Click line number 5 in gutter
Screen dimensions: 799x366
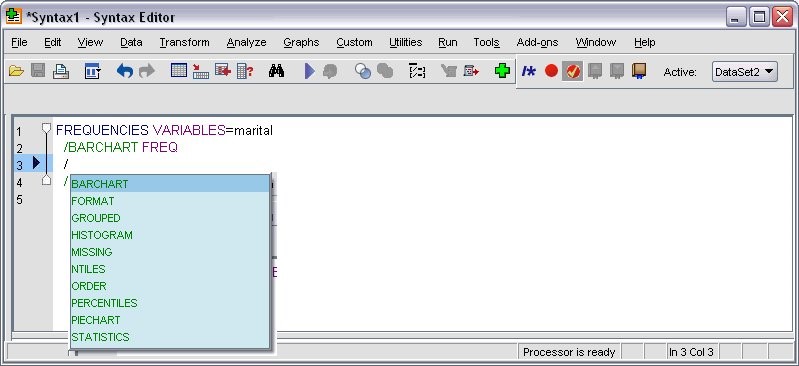[x=19, y=199]
